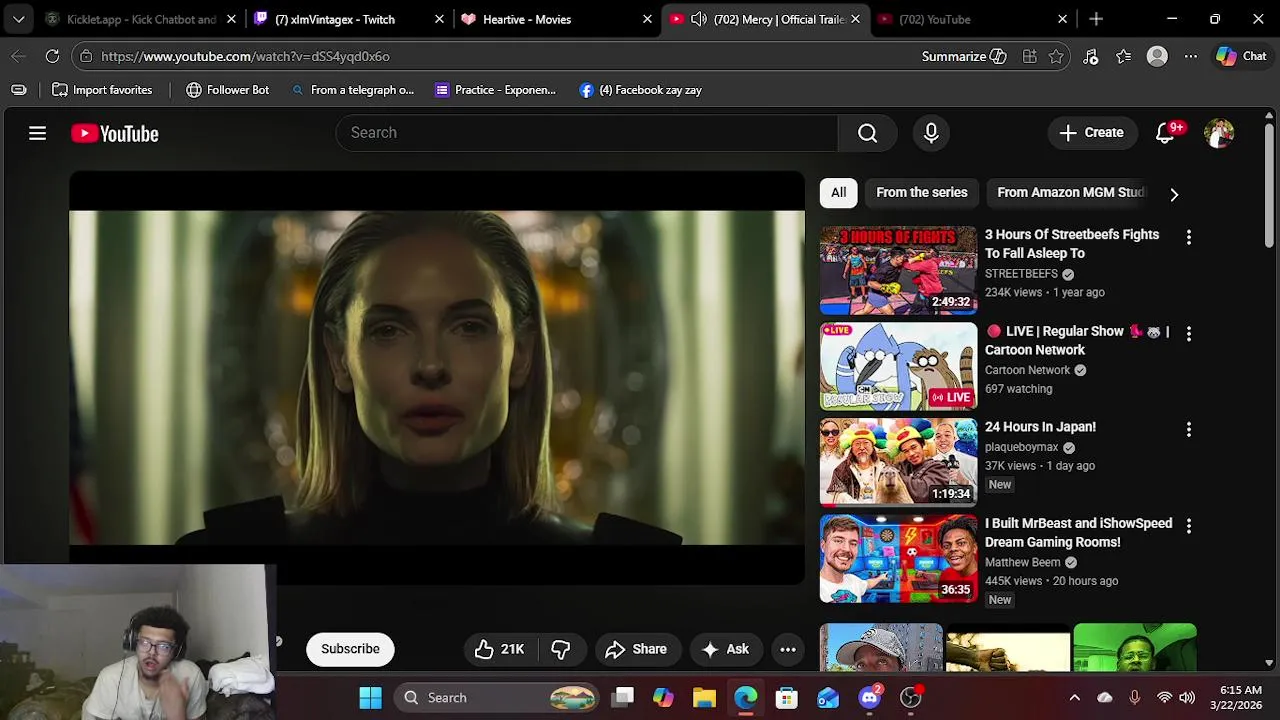Open options for 24 Hours In Japan
The image size is (1280, 720).
tap(1188, 429)
